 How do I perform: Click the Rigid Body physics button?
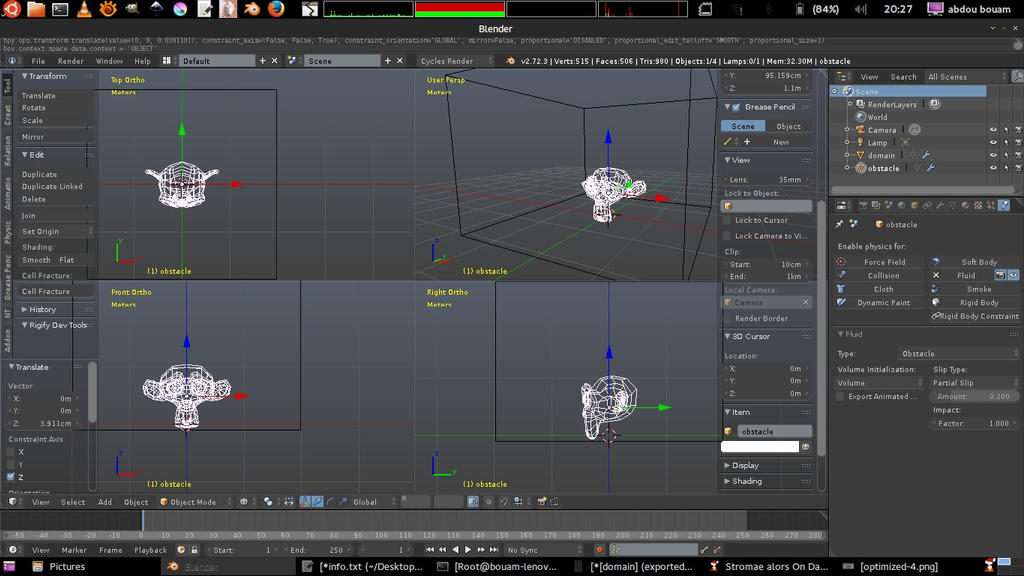[974, 302]
